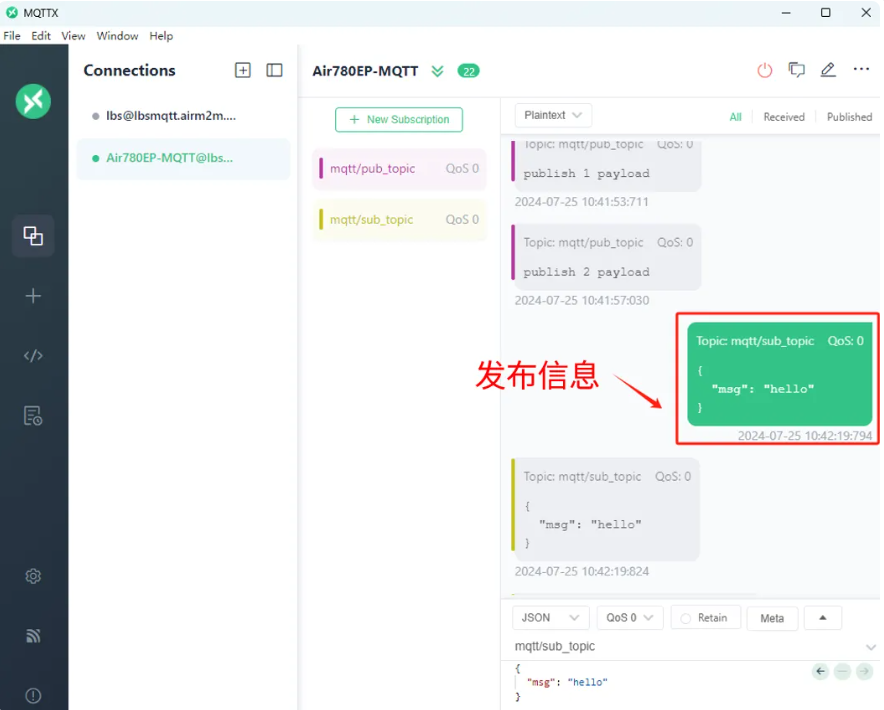The height and width of the screenshot is (710, 884).
Task: Click the MQTTX title bar app icon
Action: (12, 12)
